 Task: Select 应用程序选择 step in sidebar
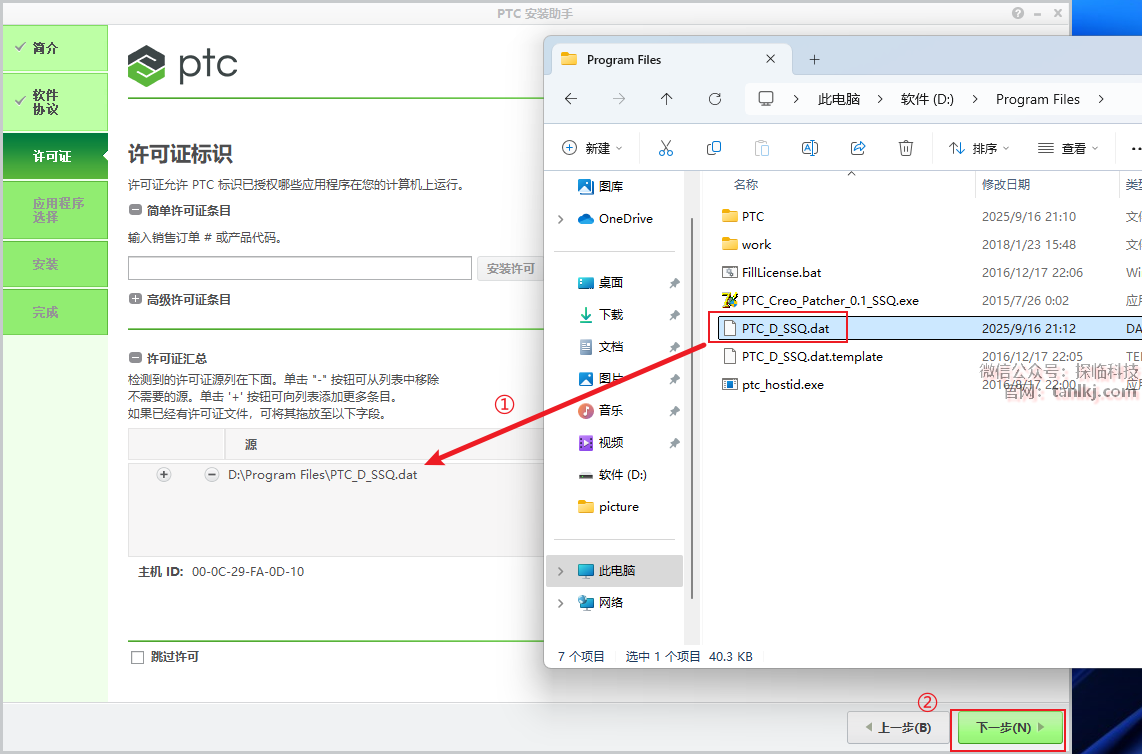tap(55, 210)
